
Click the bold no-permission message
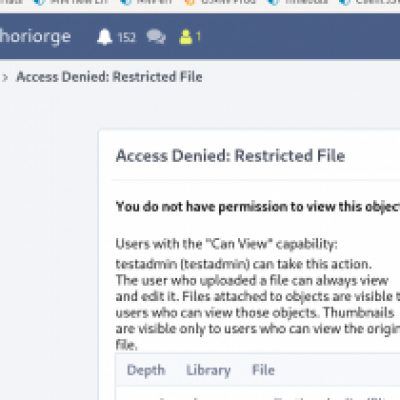(x=258, y=207)
